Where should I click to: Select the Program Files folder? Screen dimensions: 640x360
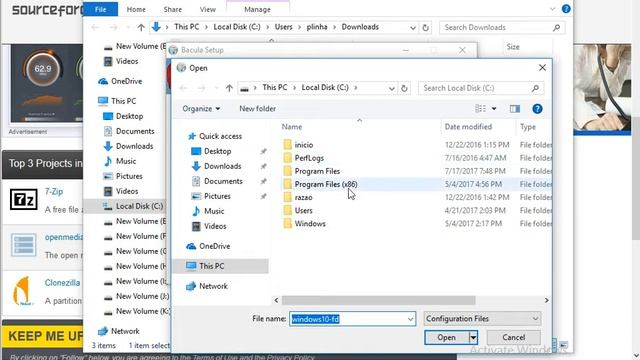pos(317,171)
